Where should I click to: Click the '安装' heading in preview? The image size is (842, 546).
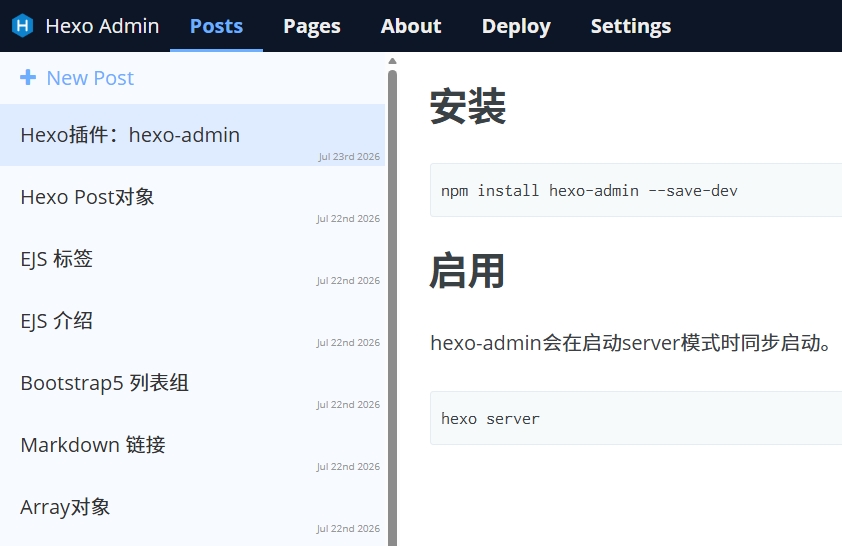(x=468, y=106)
